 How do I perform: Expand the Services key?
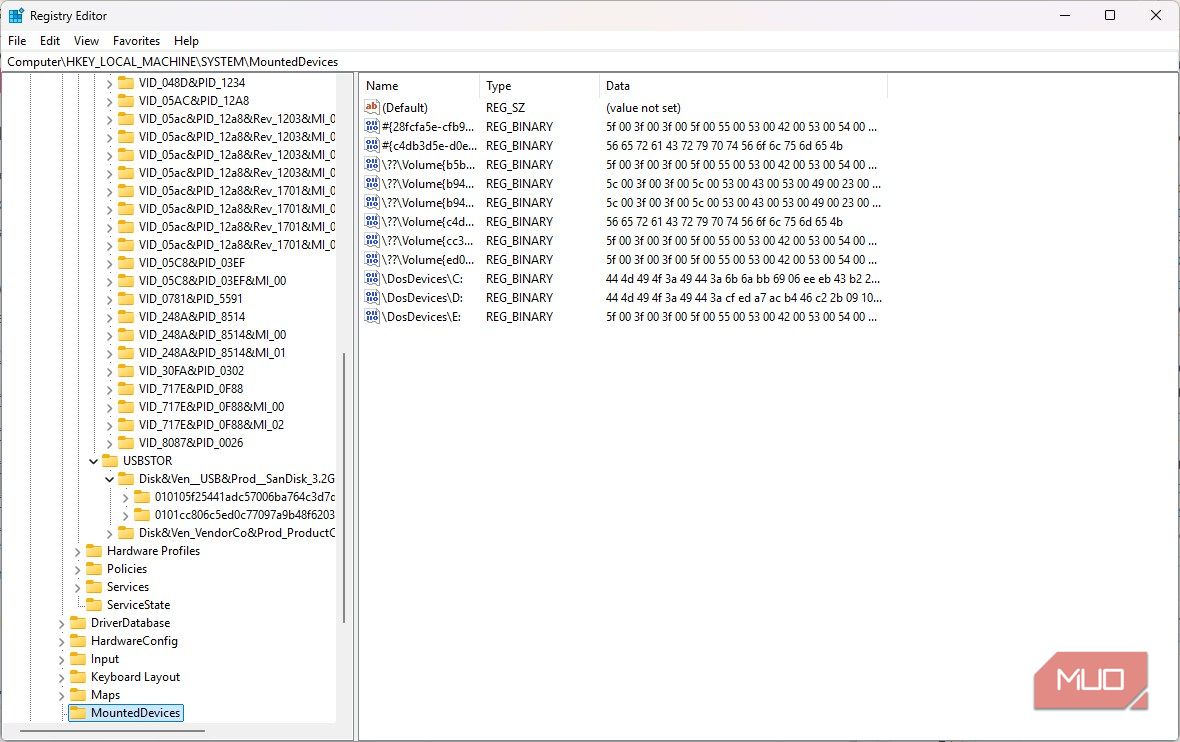[x=78, y=587]
